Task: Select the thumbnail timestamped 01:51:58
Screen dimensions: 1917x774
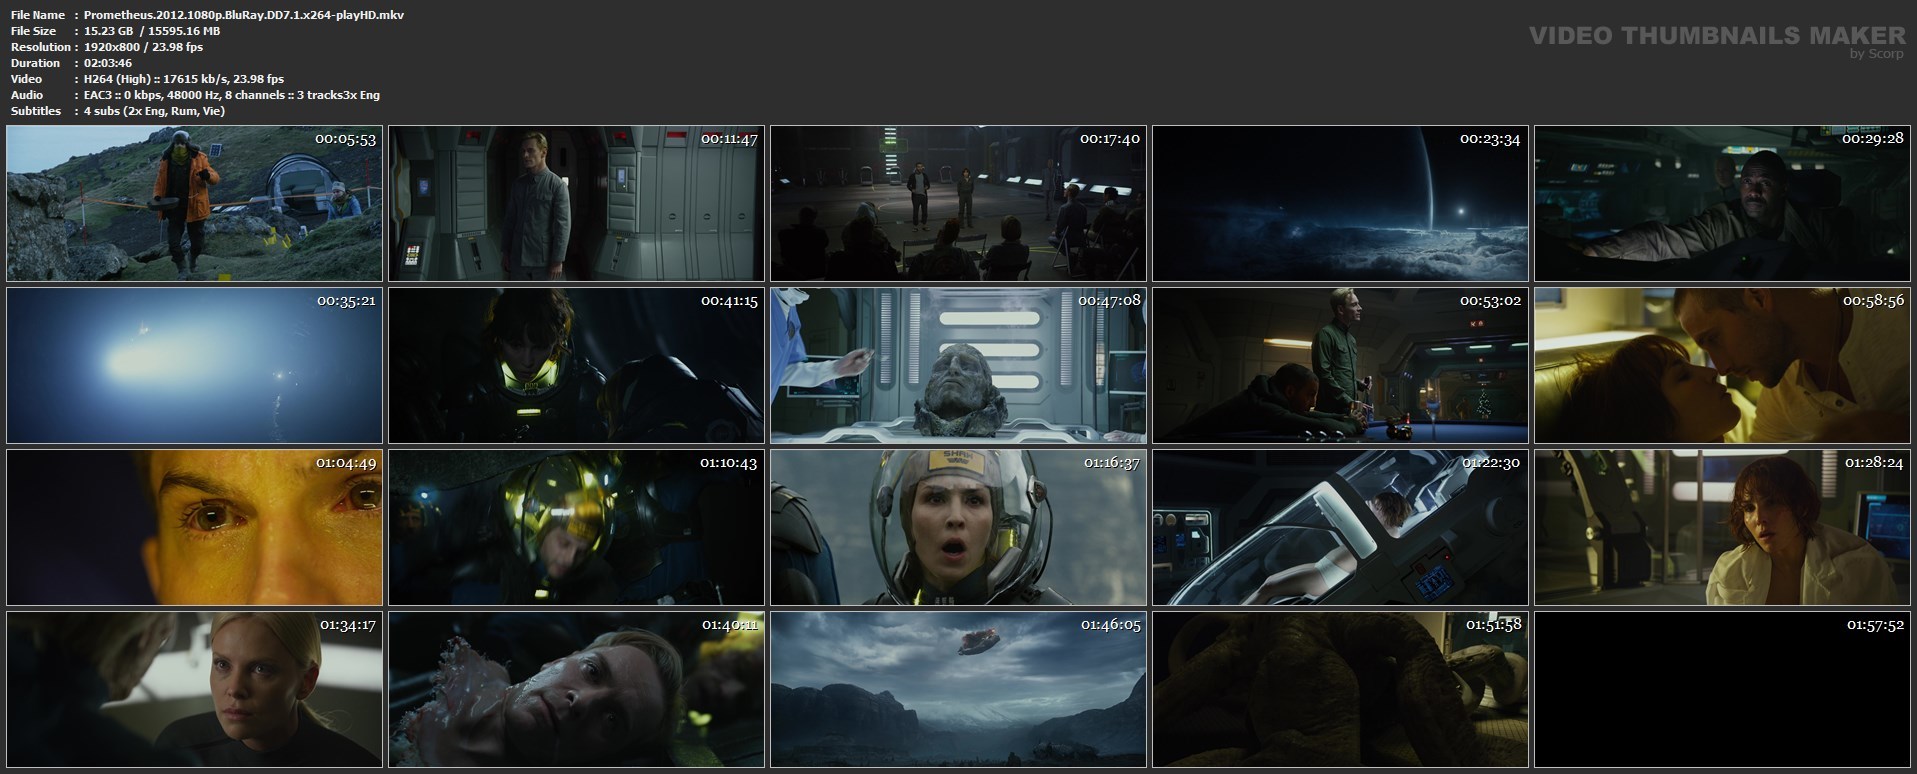Action: click(x=1340, y=690)
